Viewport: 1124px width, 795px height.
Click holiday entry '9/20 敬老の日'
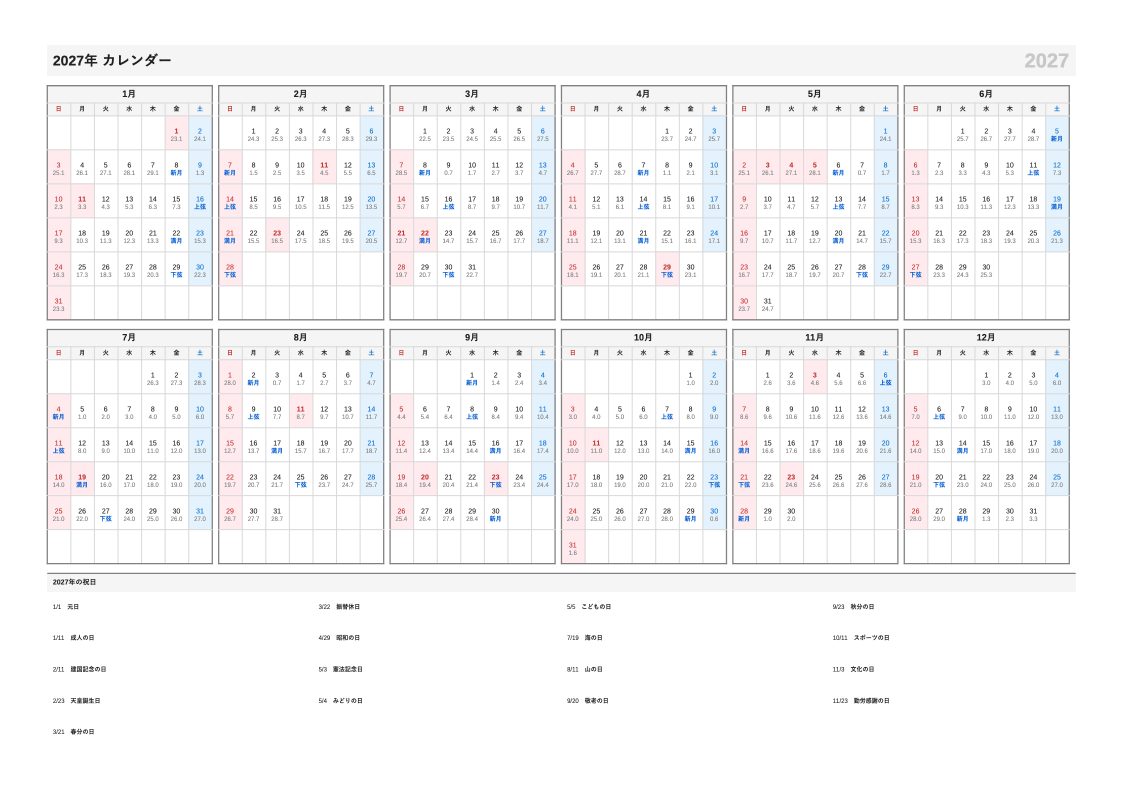tap(587, 700)
